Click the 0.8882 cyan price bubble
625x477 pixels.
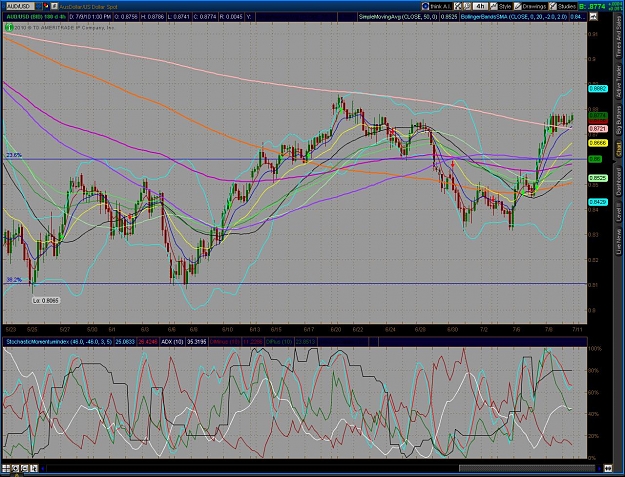click(598, 89)
